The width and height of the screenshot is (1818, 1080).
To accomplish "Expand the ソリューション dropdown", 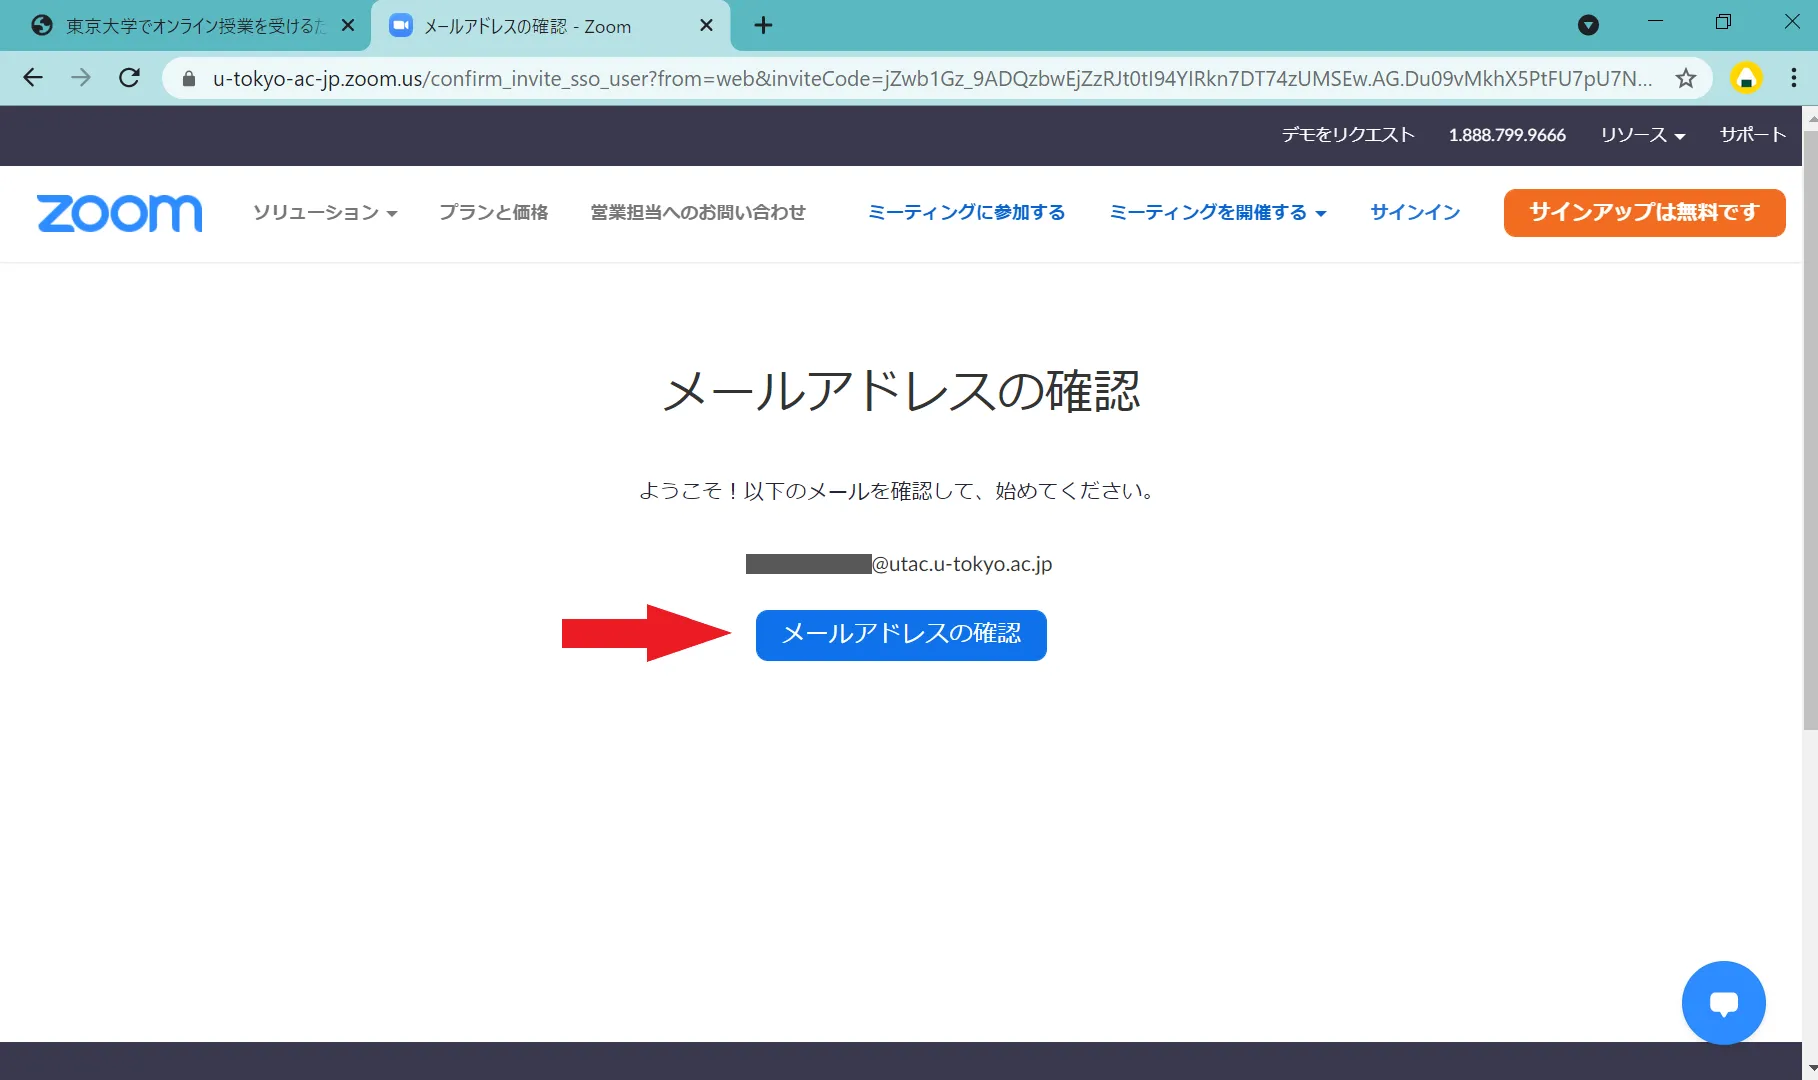I will pyautogui.click(x=325, y=213).
